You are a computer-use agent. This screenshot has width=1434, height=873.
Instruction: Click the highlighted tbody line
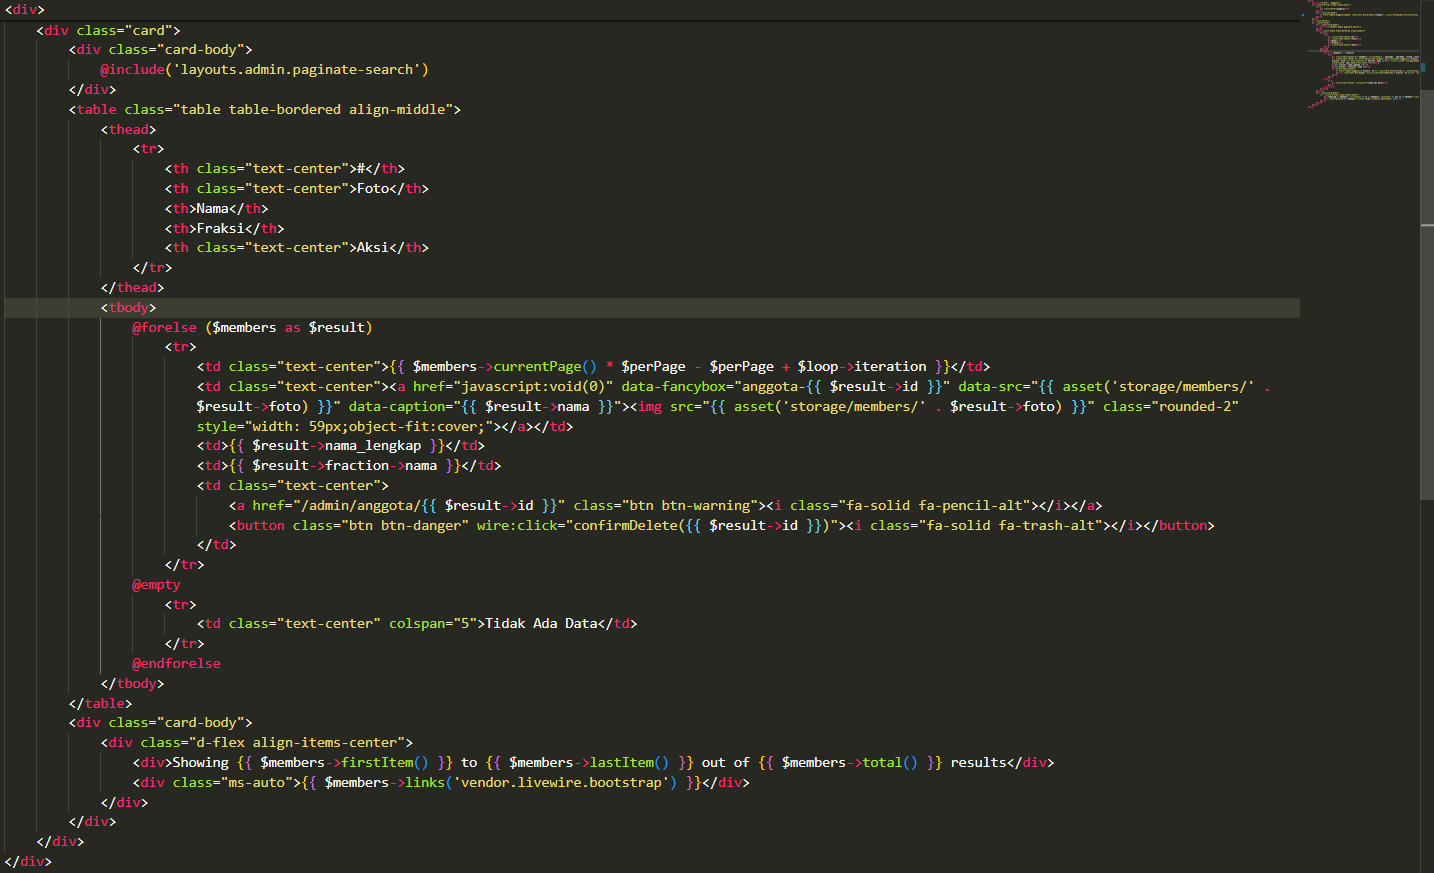pos(130,307)
